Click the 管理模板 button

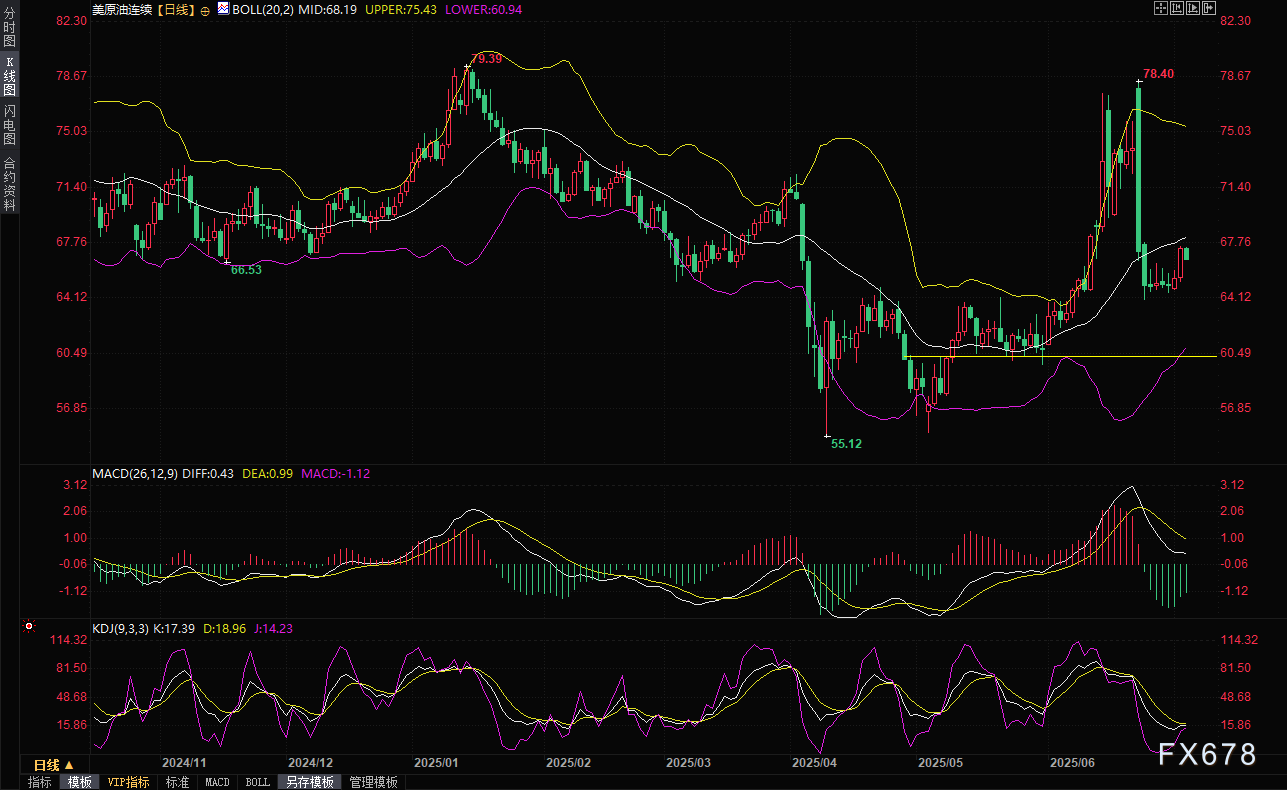373,782
